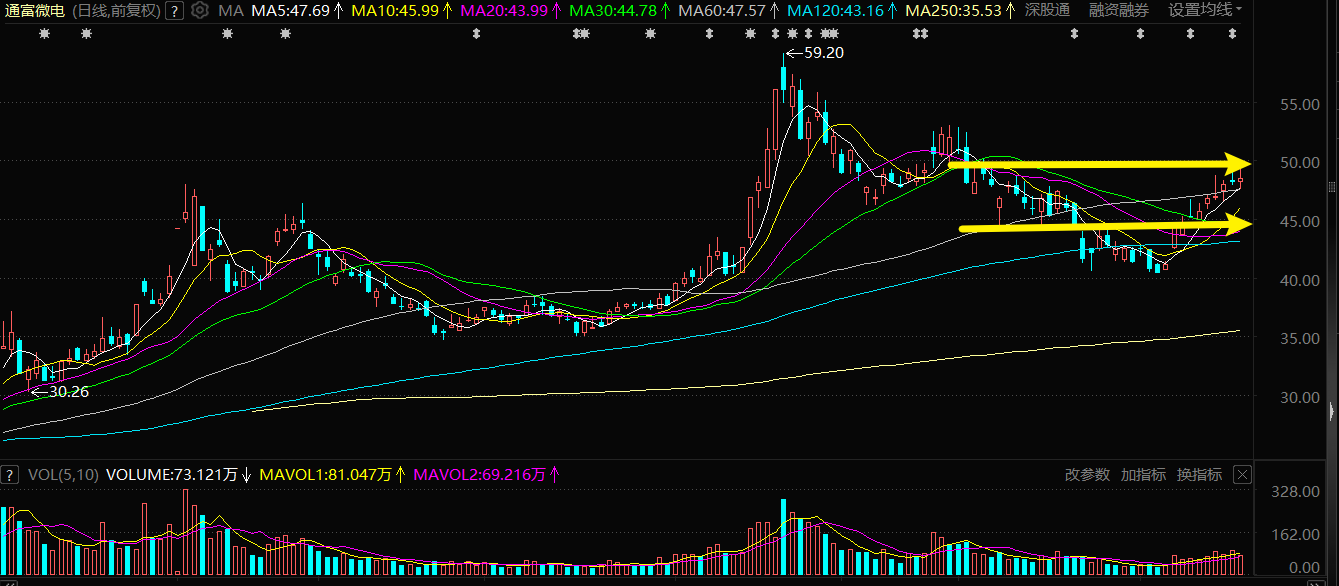Click the right-edge expand arrow near the 30.00 price level

(x=1331, y=411)
